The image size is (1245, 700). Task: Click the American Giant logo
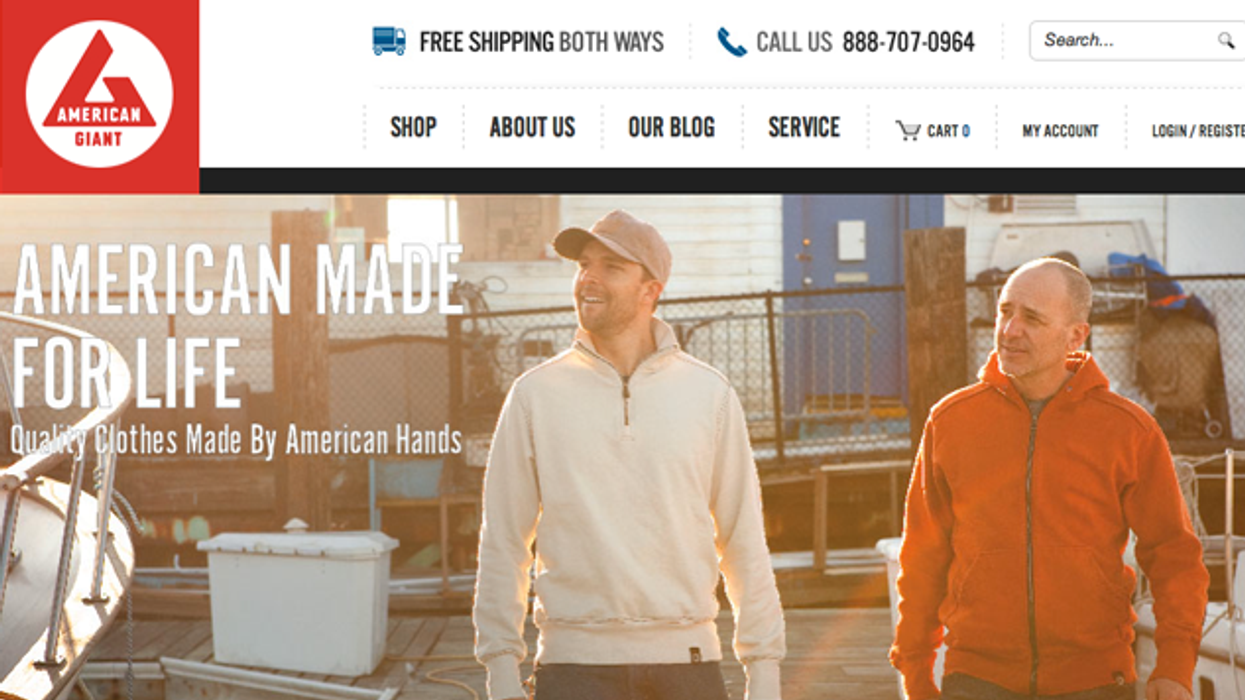(x=99, y=97)
